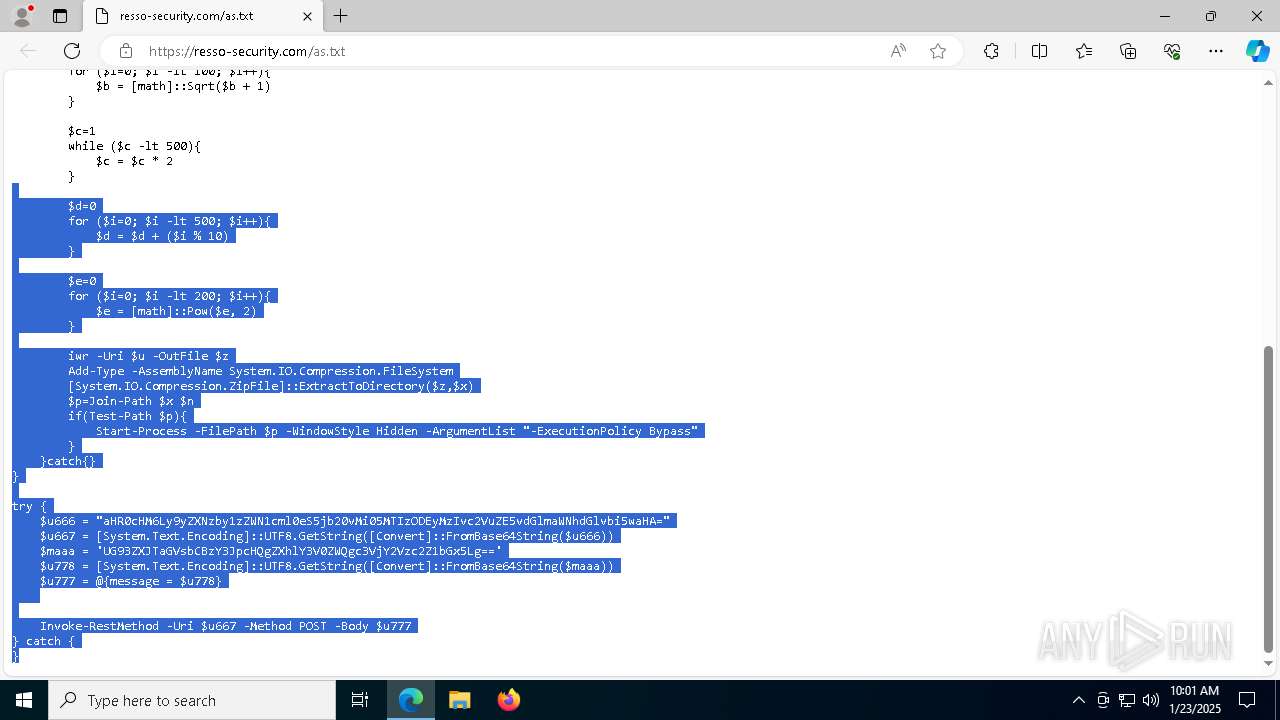Click the 'Invoke-RestMethod -Uri $u667' line
This screenshot has width=1280, height=720.
pos(226,626)
